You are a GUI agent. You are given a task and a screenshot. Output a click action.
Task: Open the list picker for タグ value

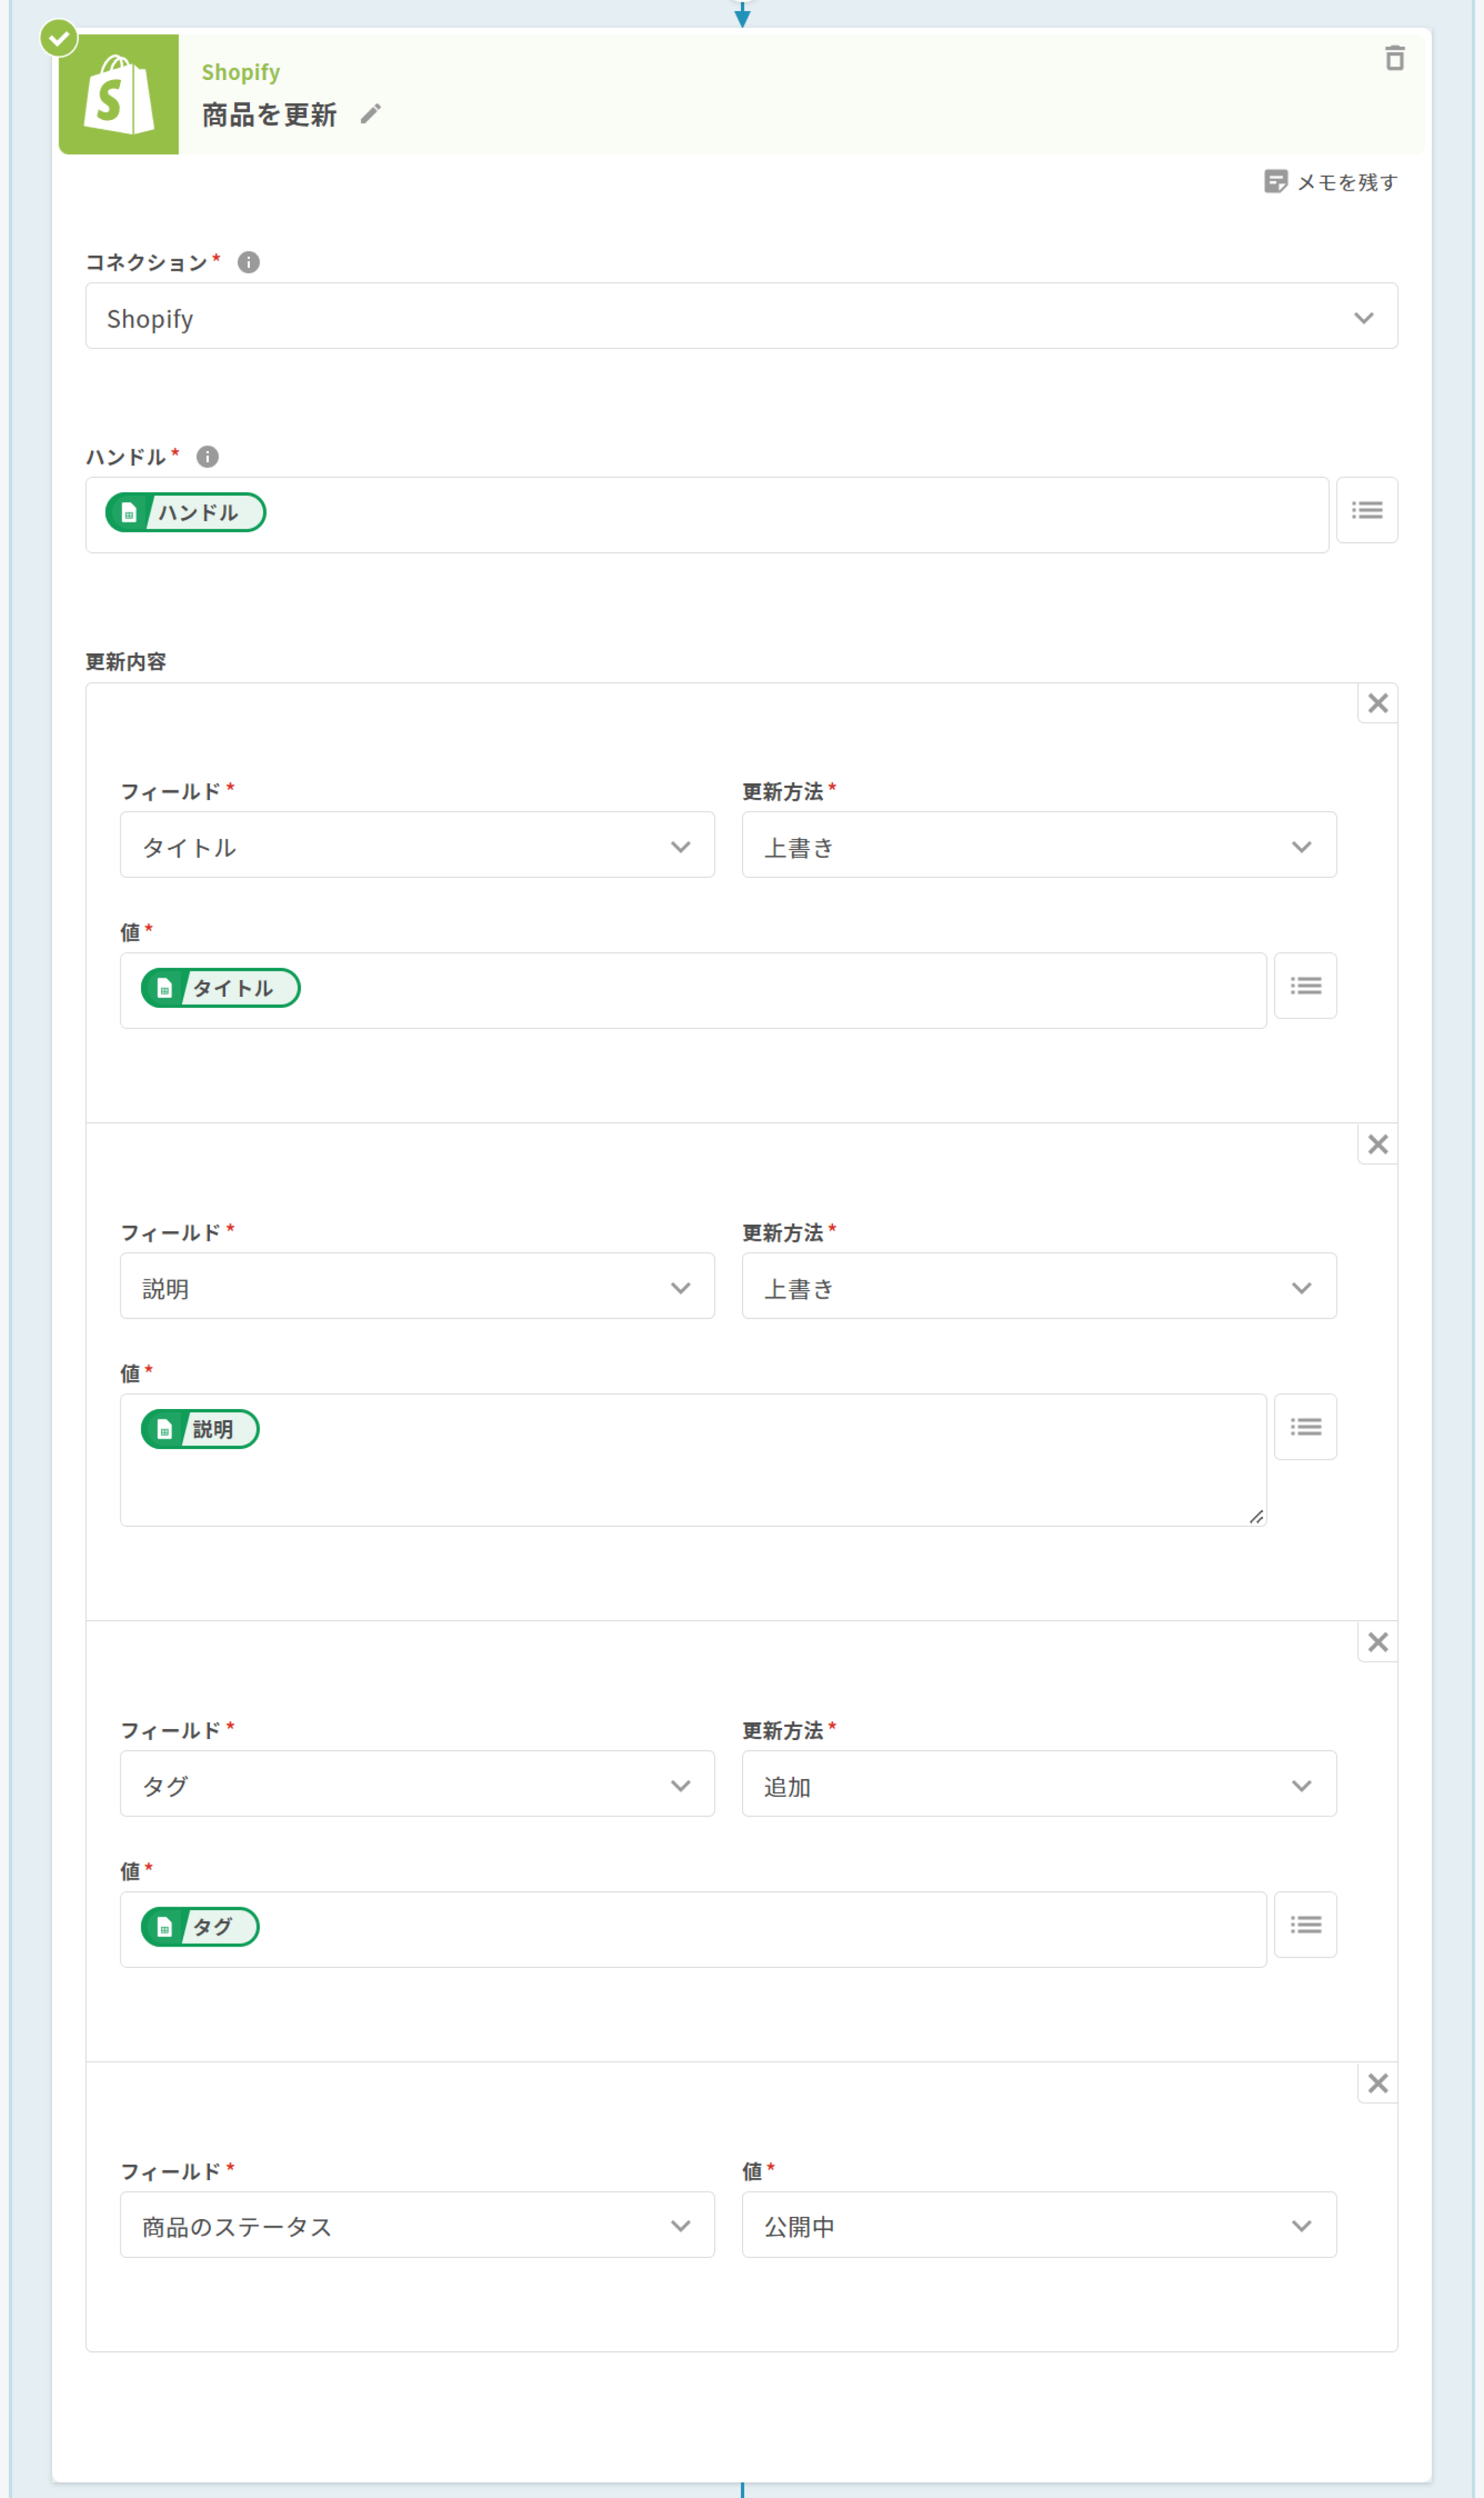1305,1925
